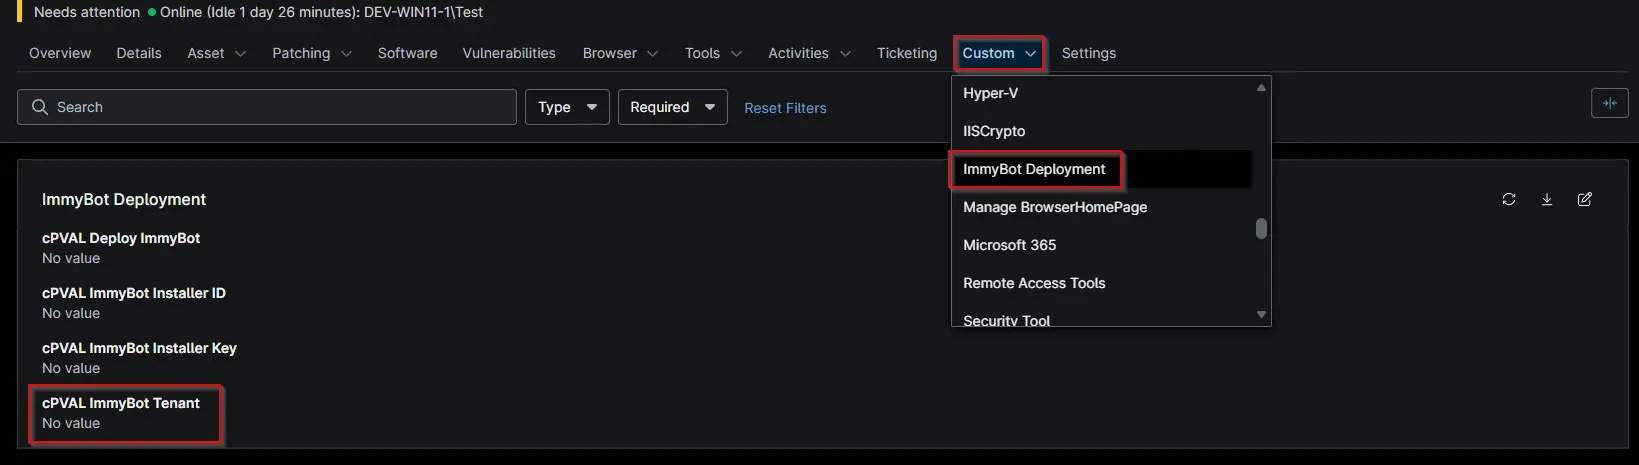The width and height of the screenshot is (1639, 465).
Task: Click the scroll-down arrow in Custom menu
Action: 1261,314
